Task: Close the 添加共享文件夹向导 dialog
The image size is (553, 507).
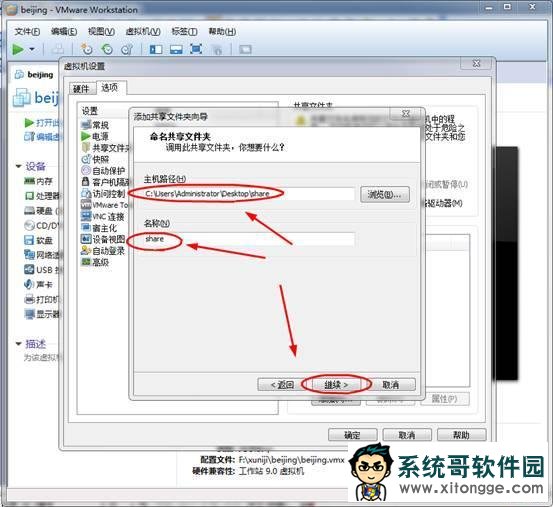Action: [x=406, y=114]
